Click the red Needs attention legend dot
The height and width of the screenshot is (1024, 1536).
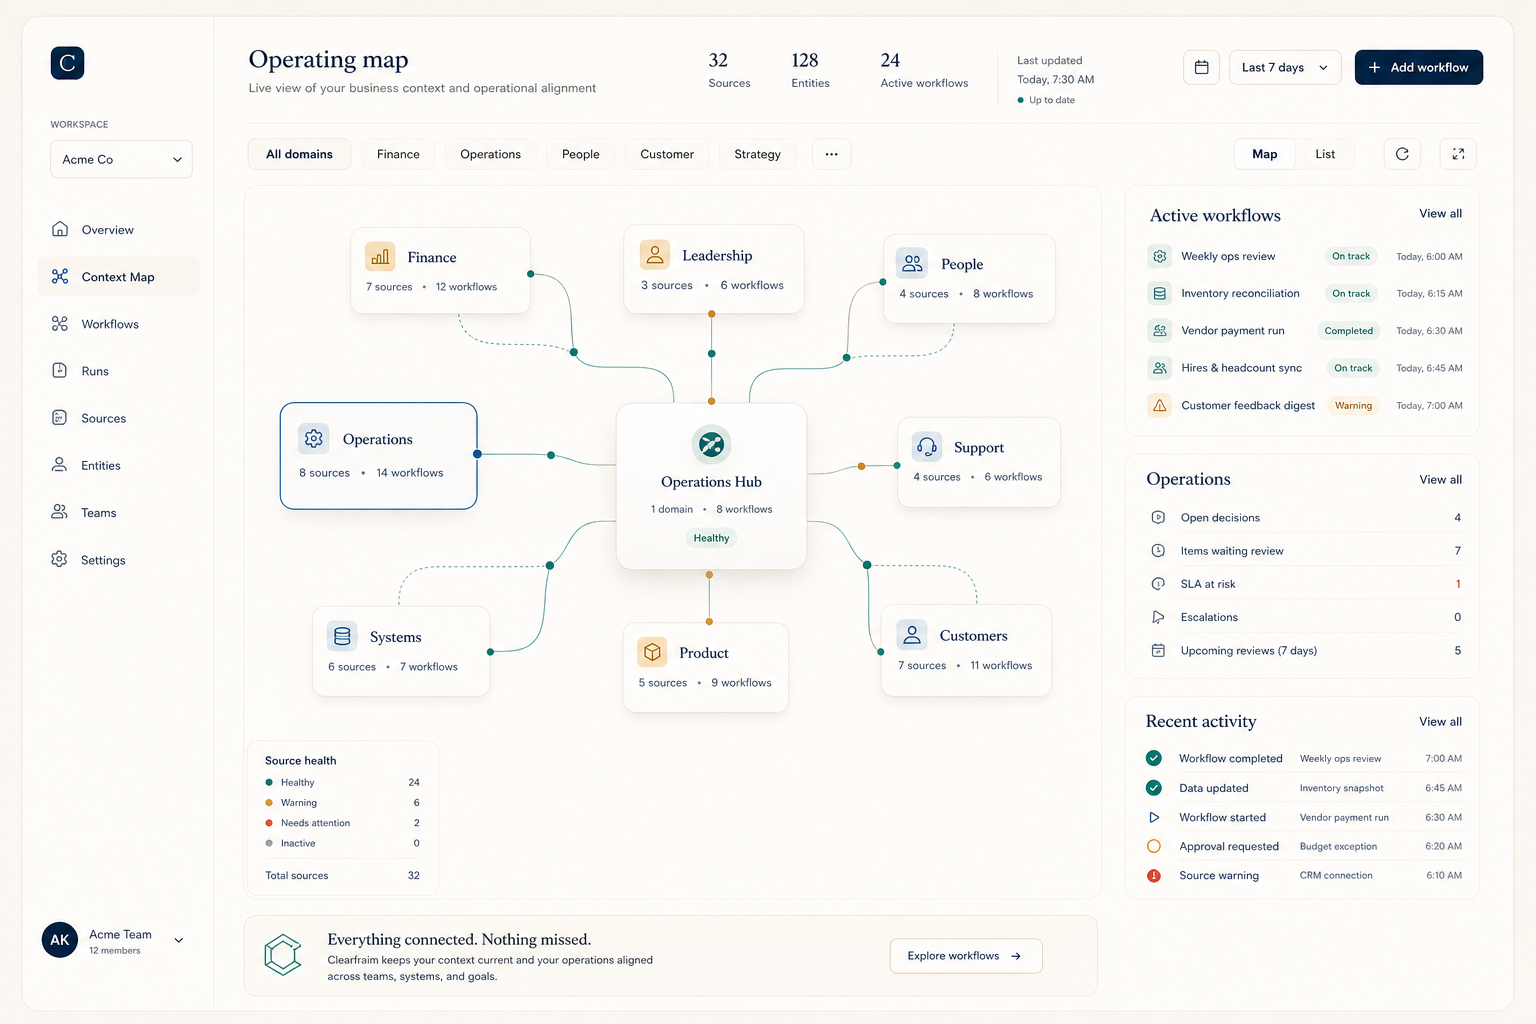(269, 823)
